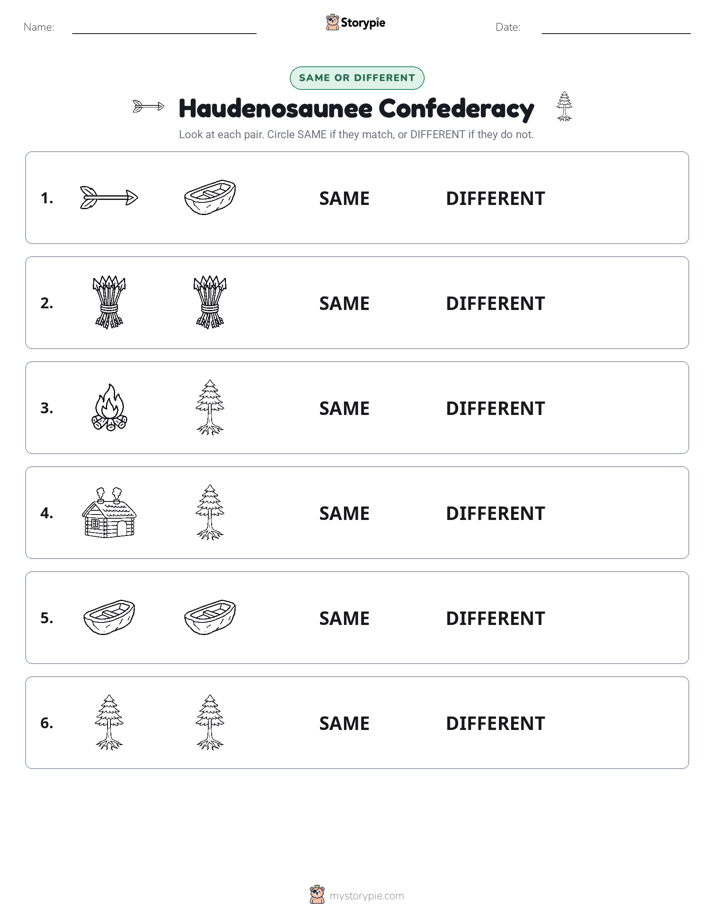Click the right canoe icon in row 5
This screenshot has width=714, height=924.
pyautogui.click(x=210, y=617)
